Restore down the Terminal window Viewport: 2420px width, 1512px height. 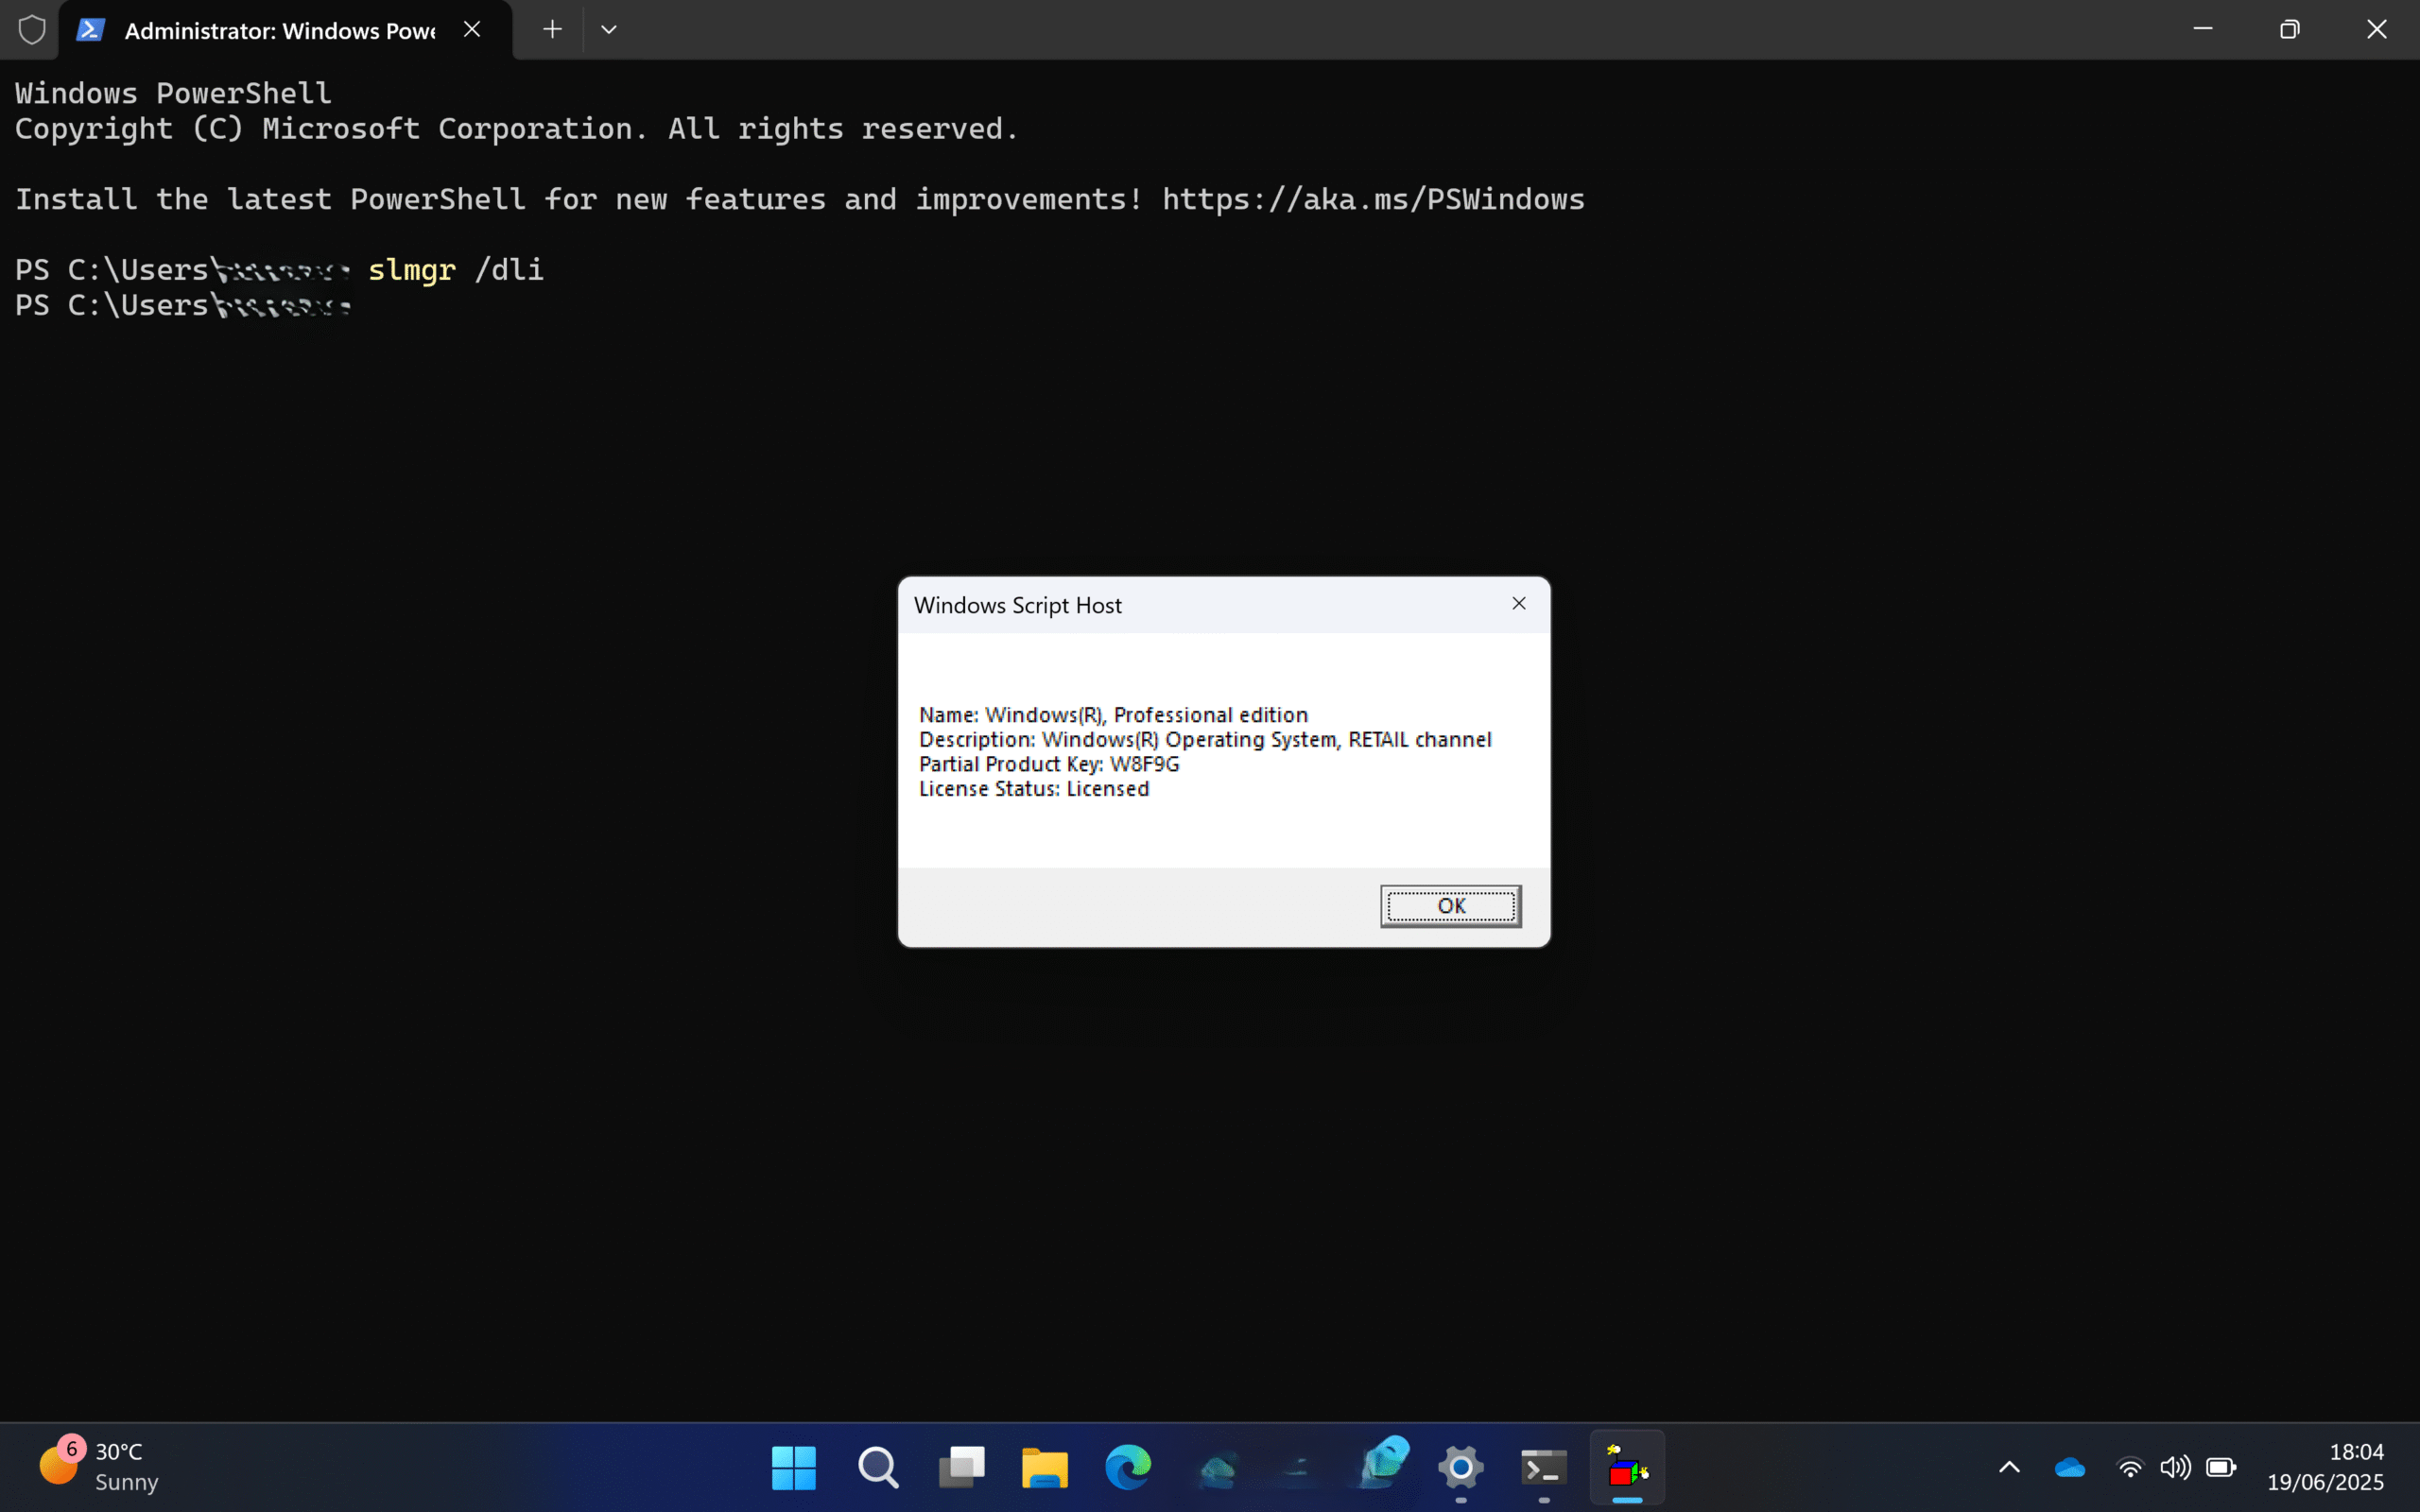point(2290,29)
